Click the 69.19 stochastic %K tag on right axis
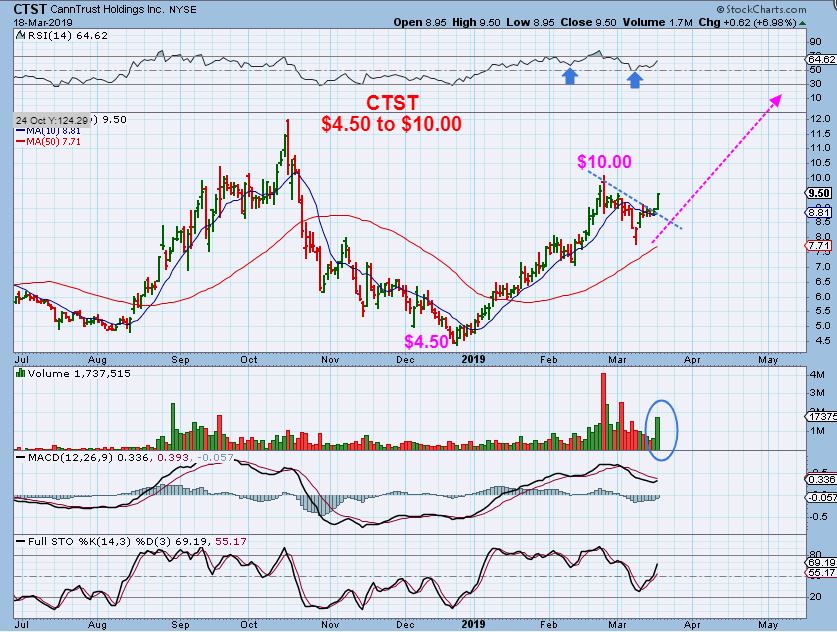Image resolution: width=837 pixels, height=632 pixels. [822, 563]
